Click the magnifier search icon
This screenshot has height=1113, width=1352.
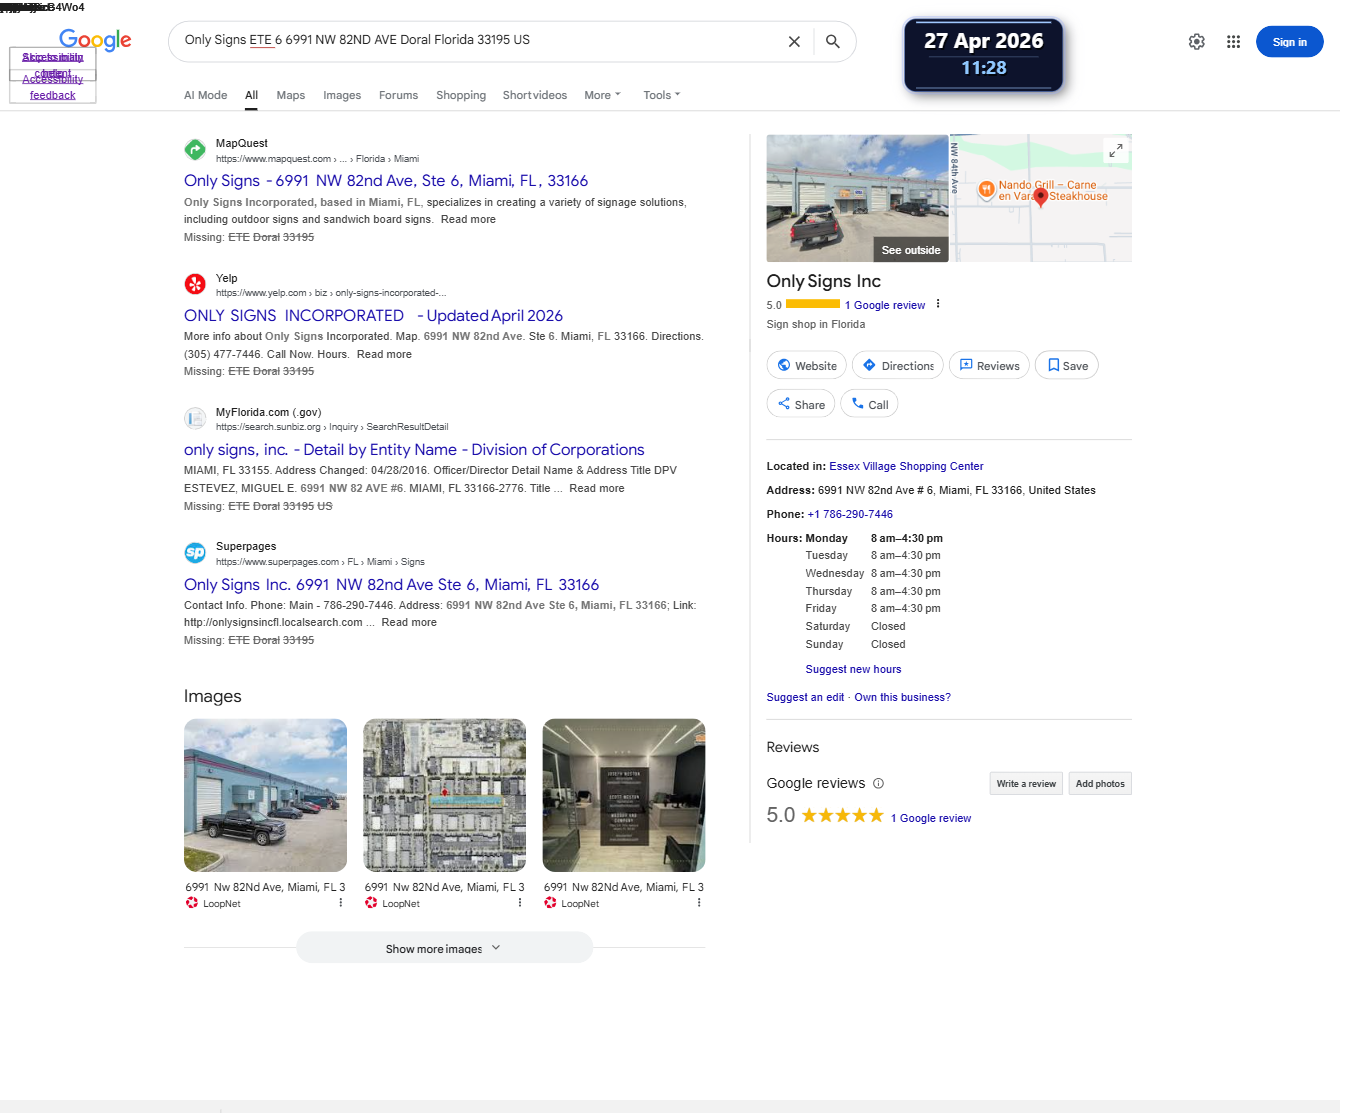(x=833, y=42)
